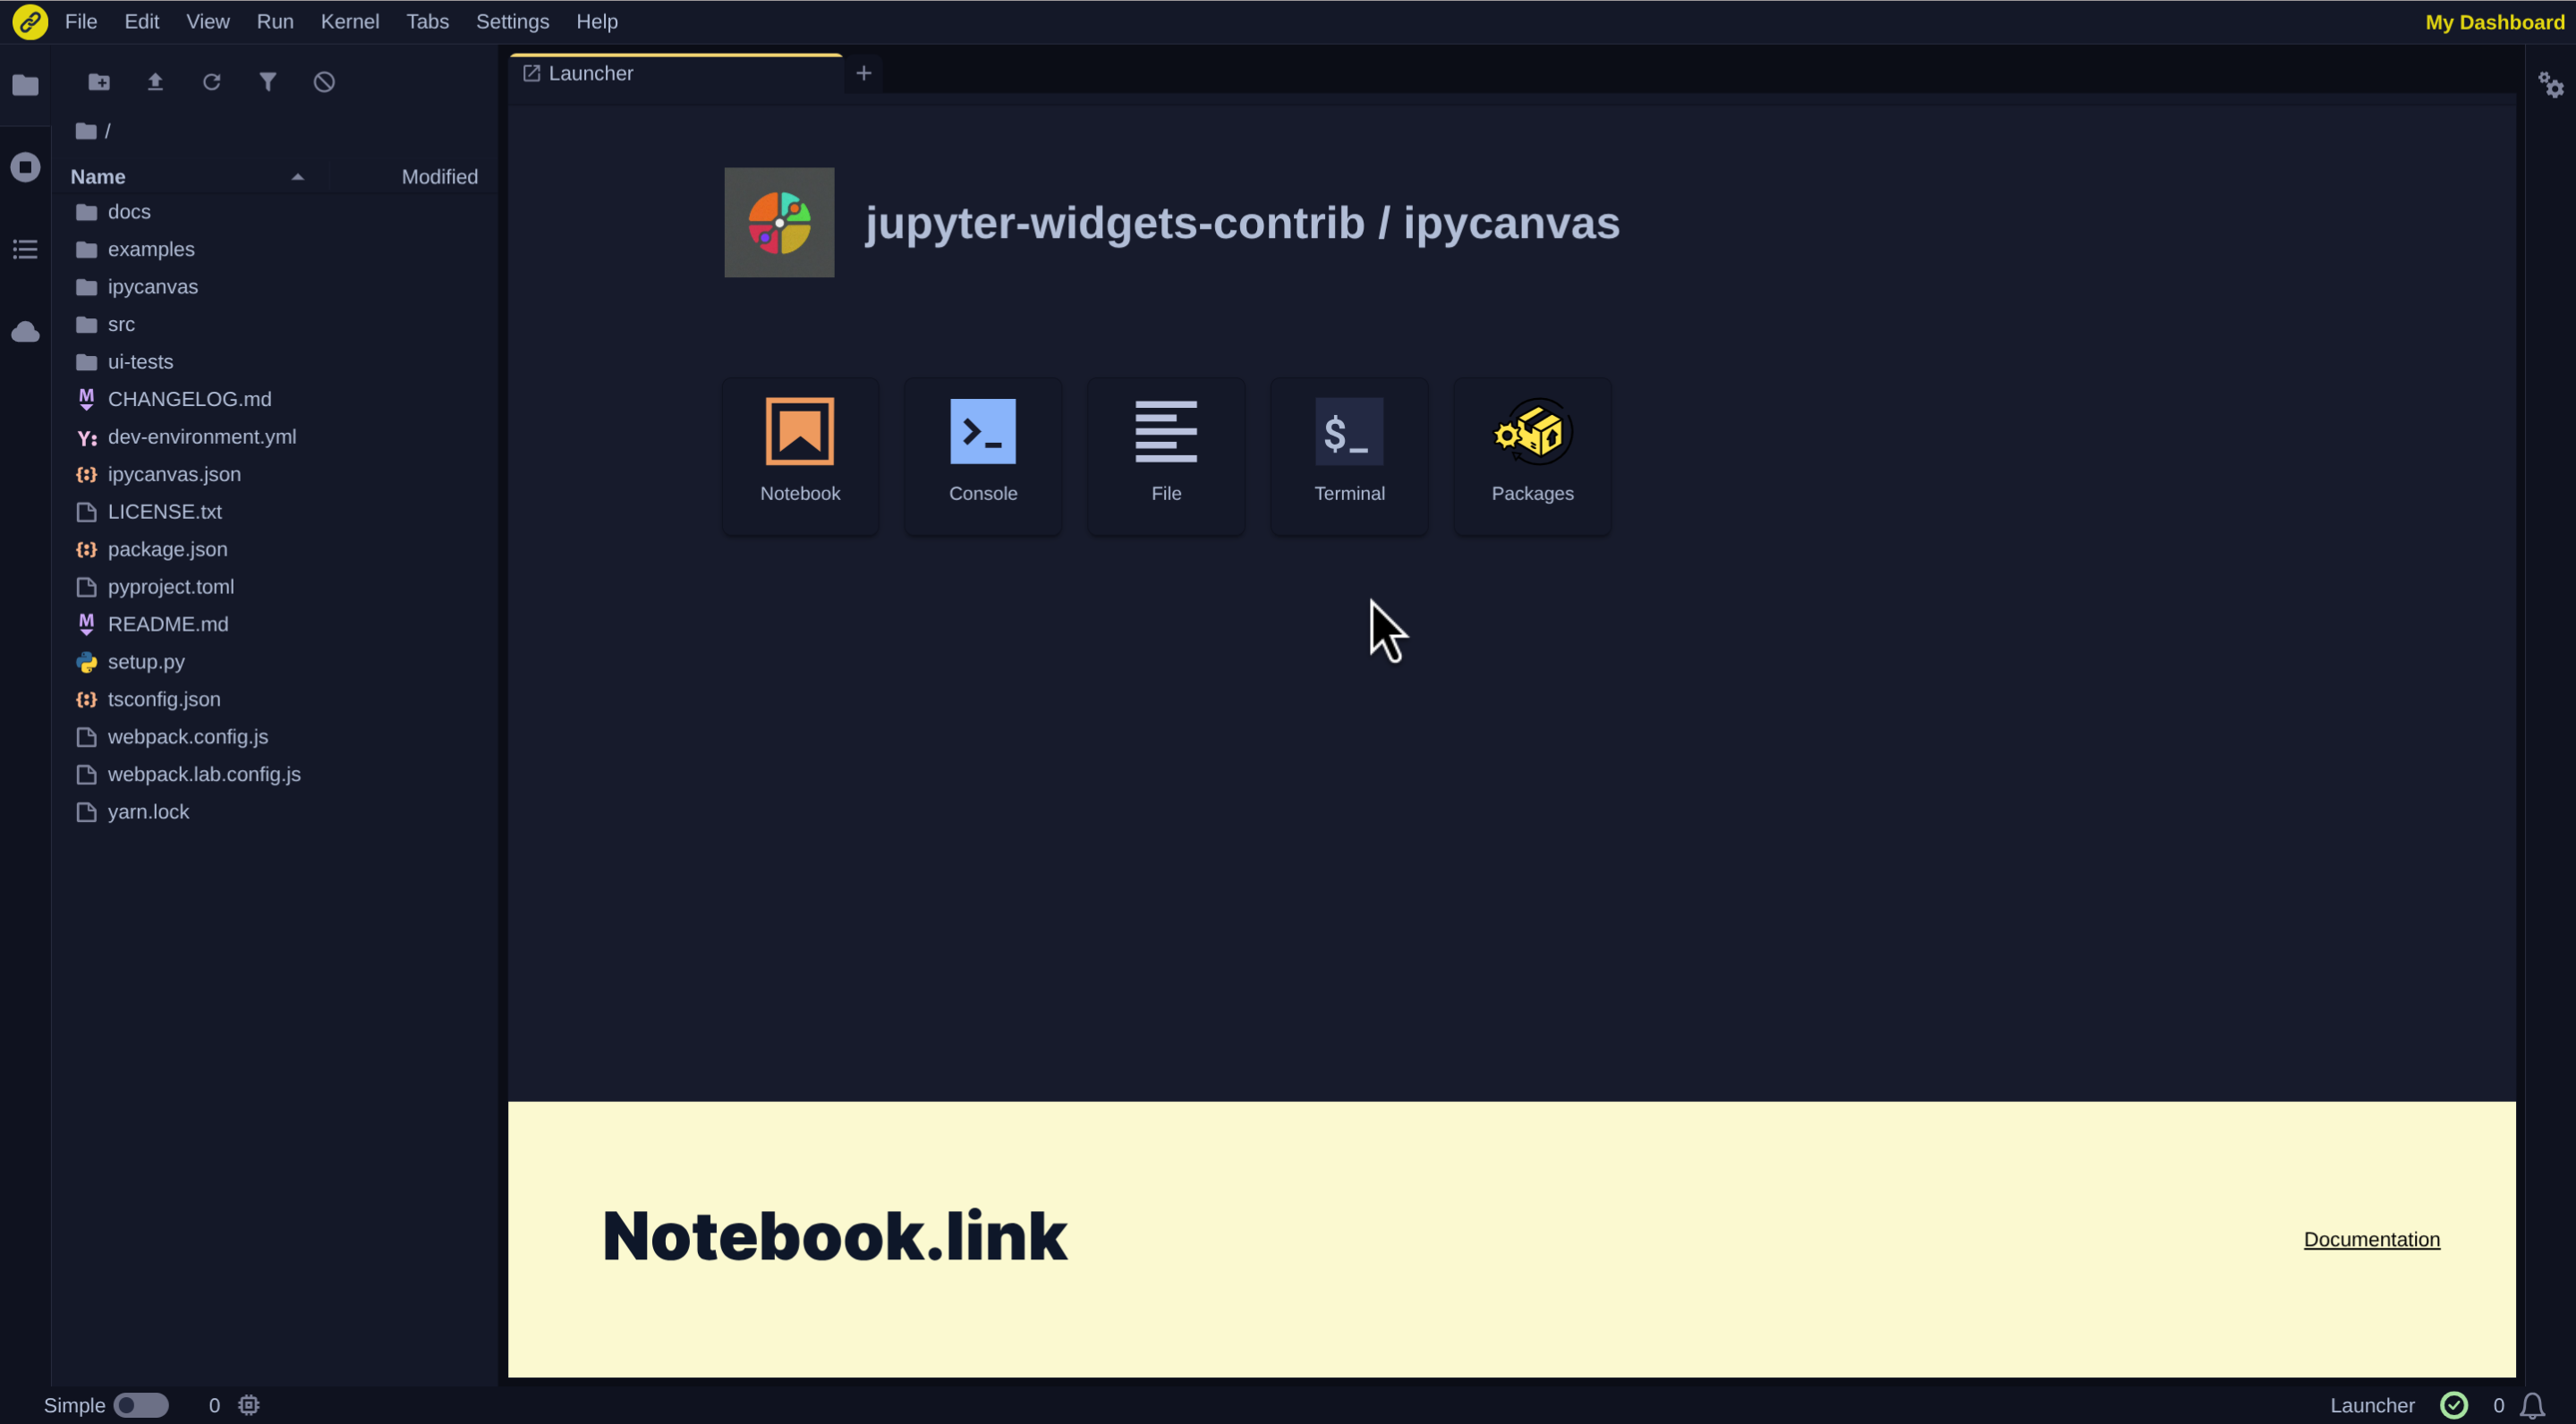
Task: Click the cloud sync icon in the sidebar
Action: coord(25,331)
